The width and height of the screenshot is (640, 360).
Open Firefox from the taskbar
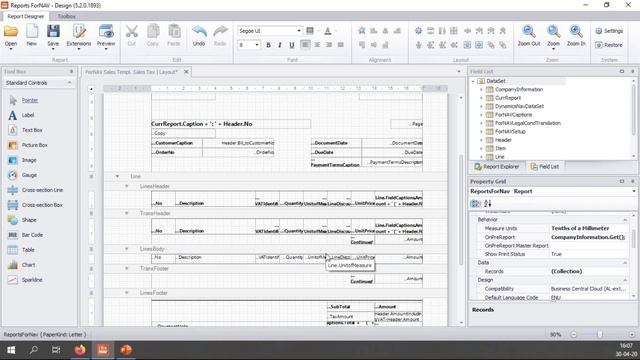pyautogui.click(x=80, y=350)
